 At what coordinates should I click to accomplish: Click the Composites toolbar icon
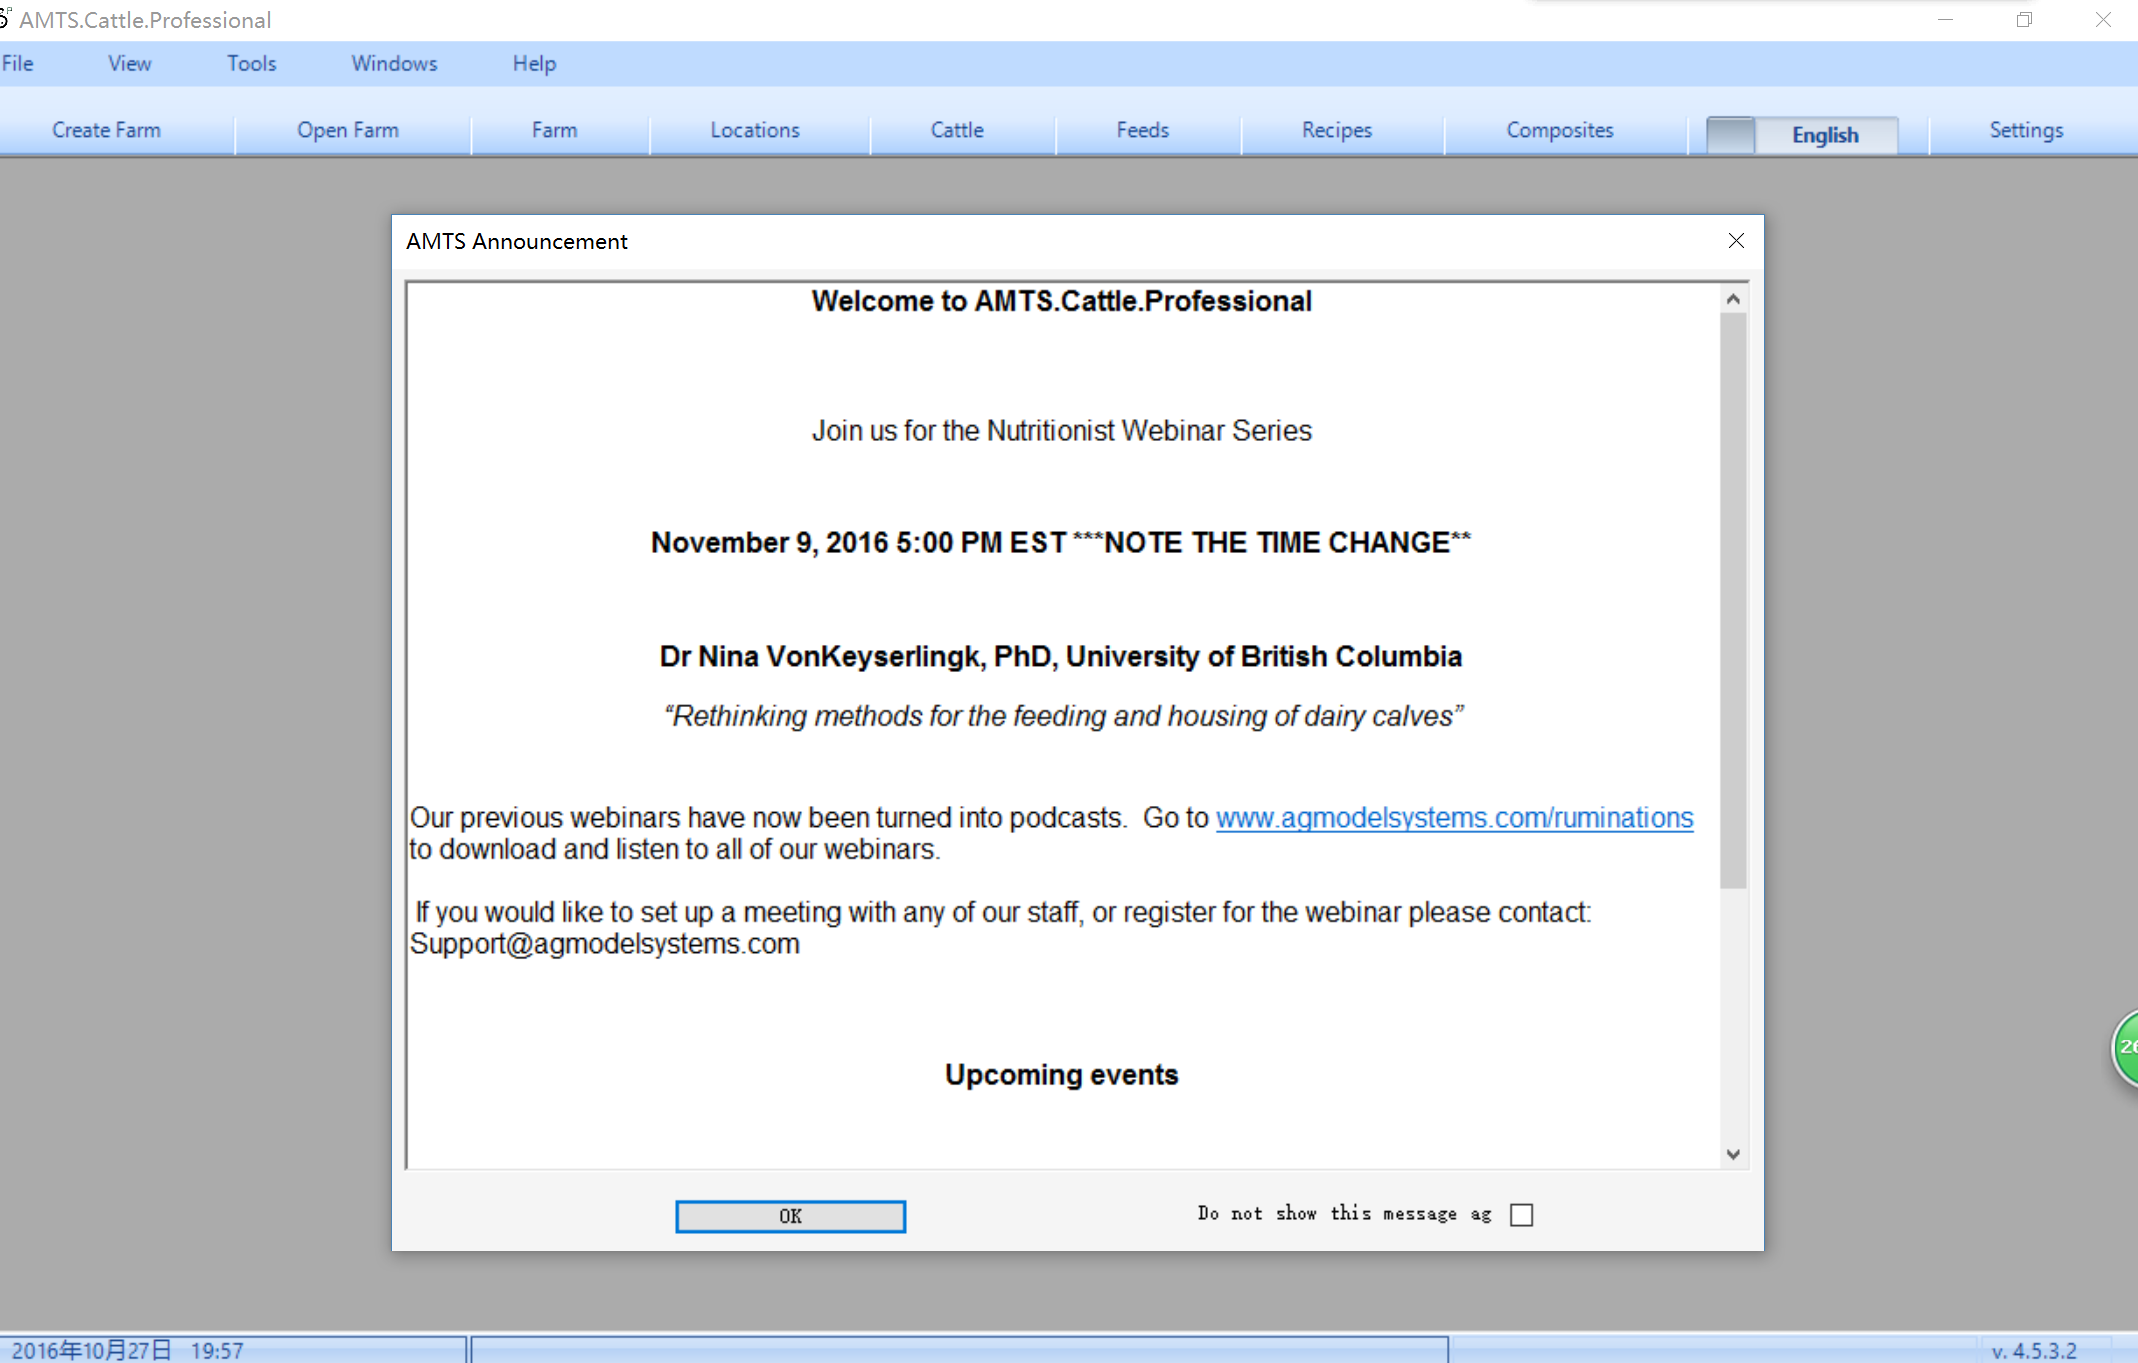pos(1560,129)
